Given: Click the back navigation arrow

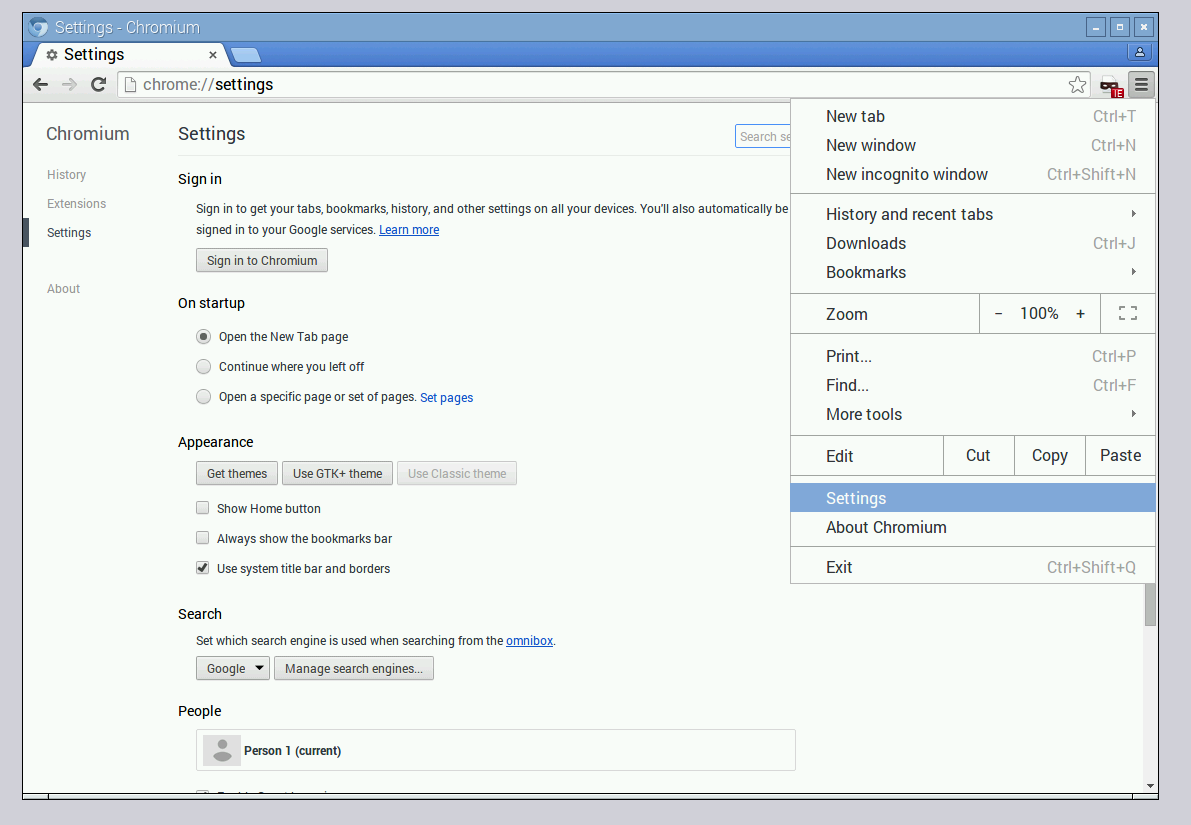Looking at the screenshot, I should coord(40,85).
